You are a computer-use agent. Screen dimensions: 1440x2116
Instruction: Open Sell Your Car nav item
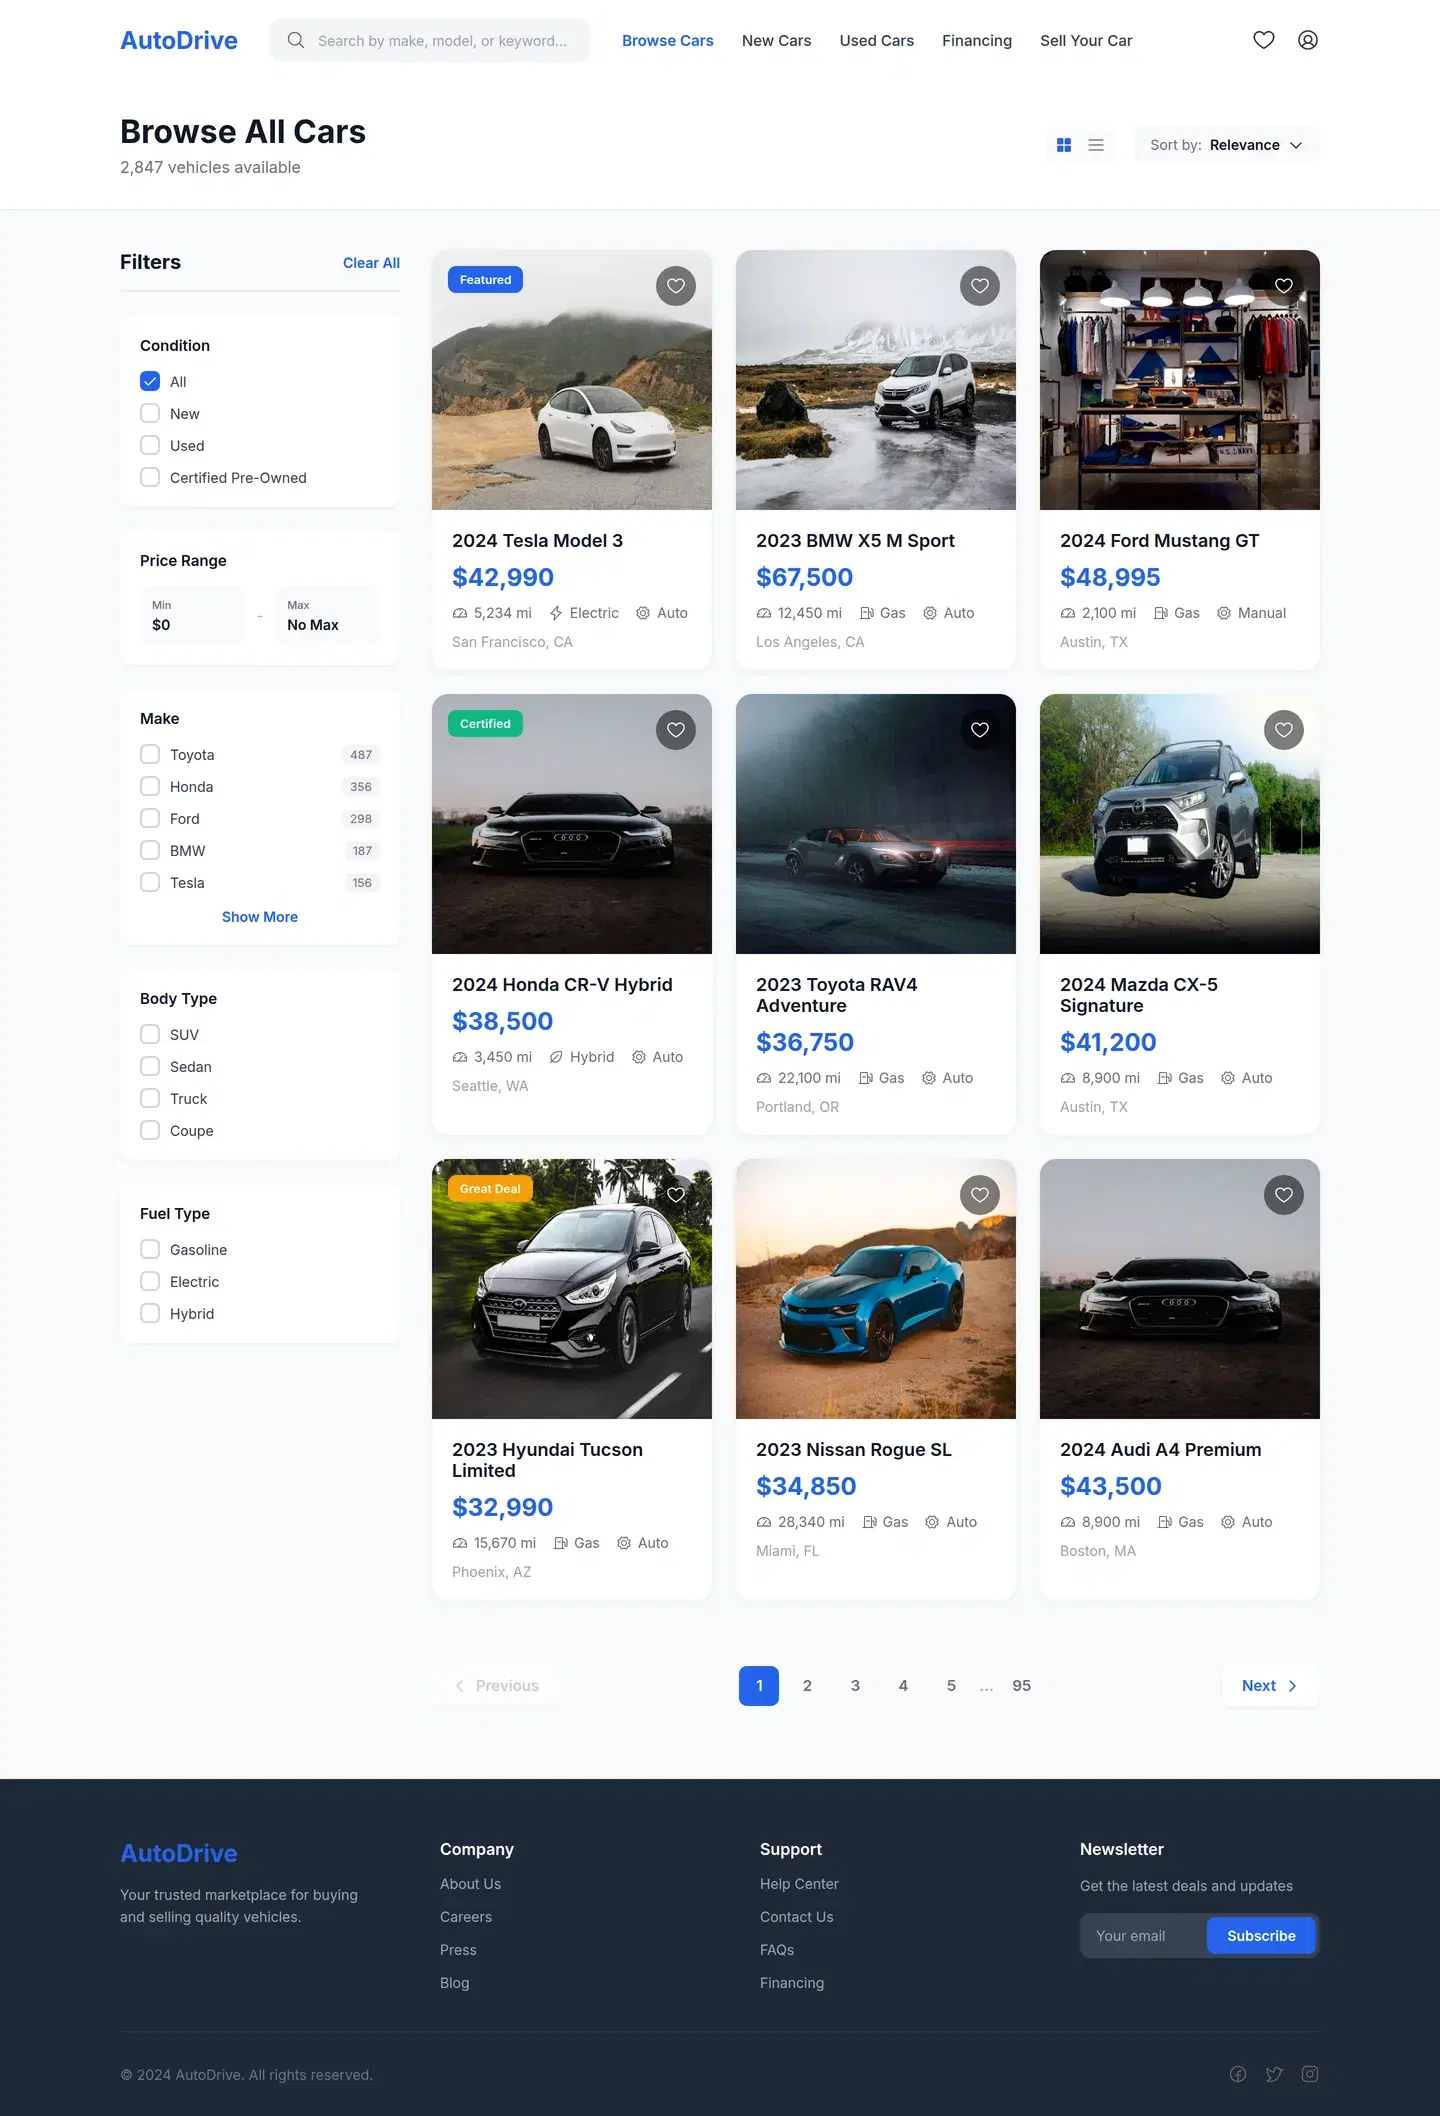pos(1086,40)
